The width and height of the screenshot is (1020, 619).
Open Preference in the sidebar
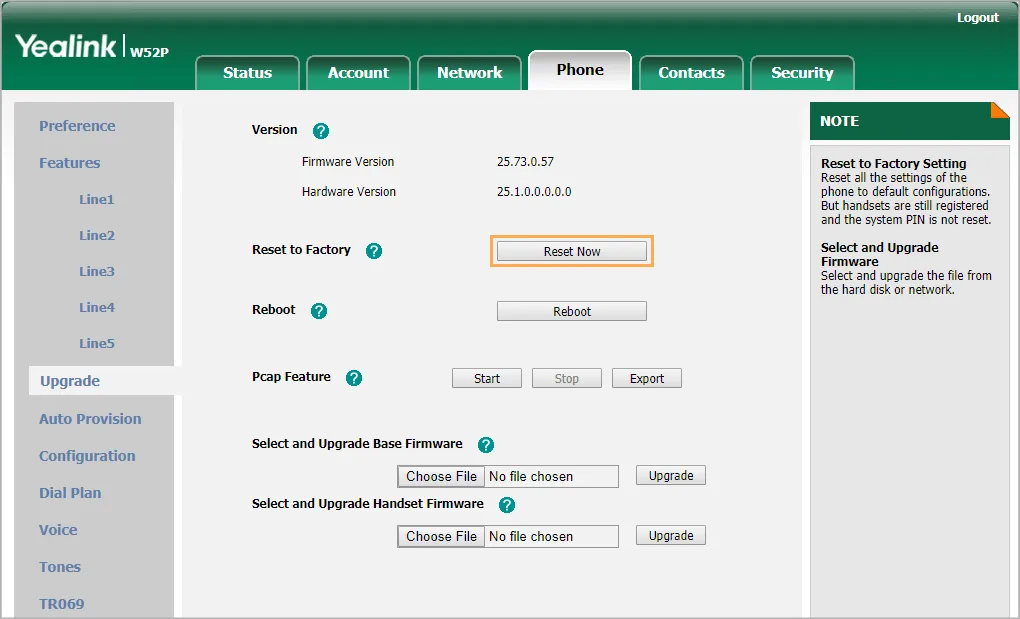click(77, 126)
